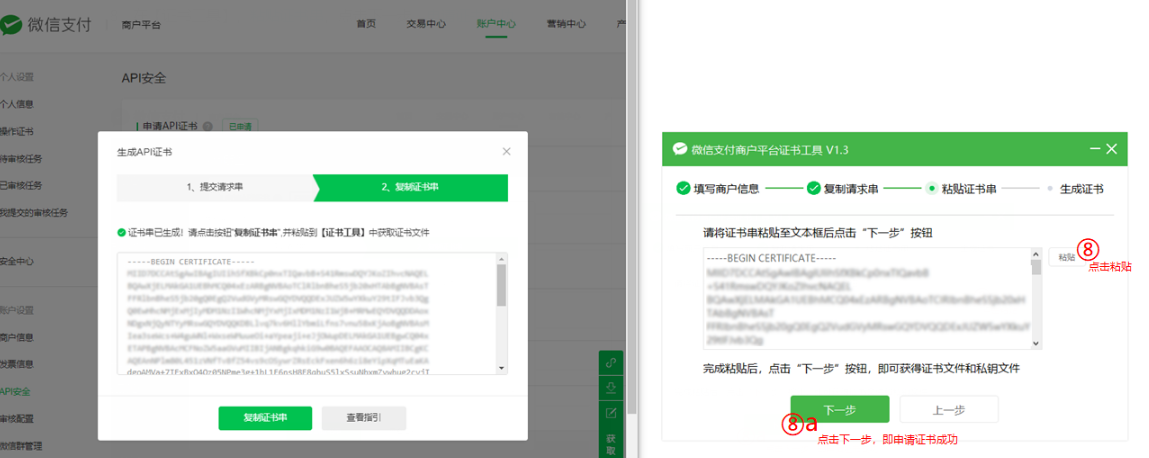The image size is (1149, 458).
Task: Click the help icon beside 申请API证书
Action: tap(208, 126)
